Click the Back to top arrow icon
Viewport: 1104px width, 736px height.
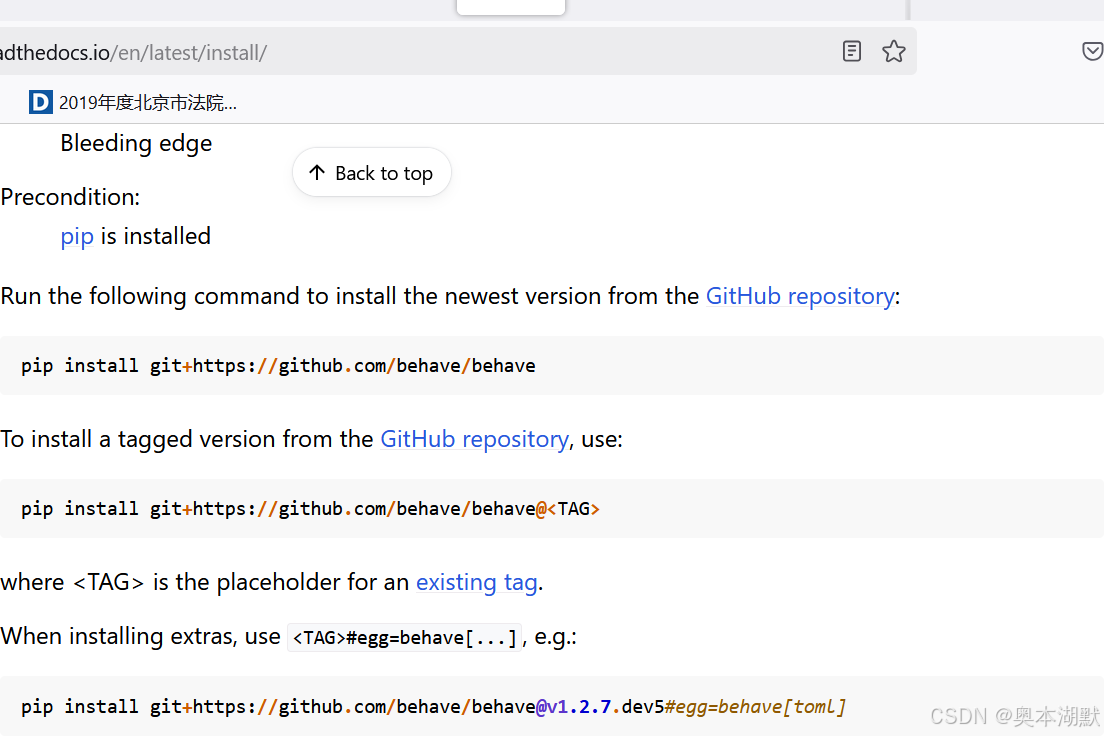coord(316,172)
